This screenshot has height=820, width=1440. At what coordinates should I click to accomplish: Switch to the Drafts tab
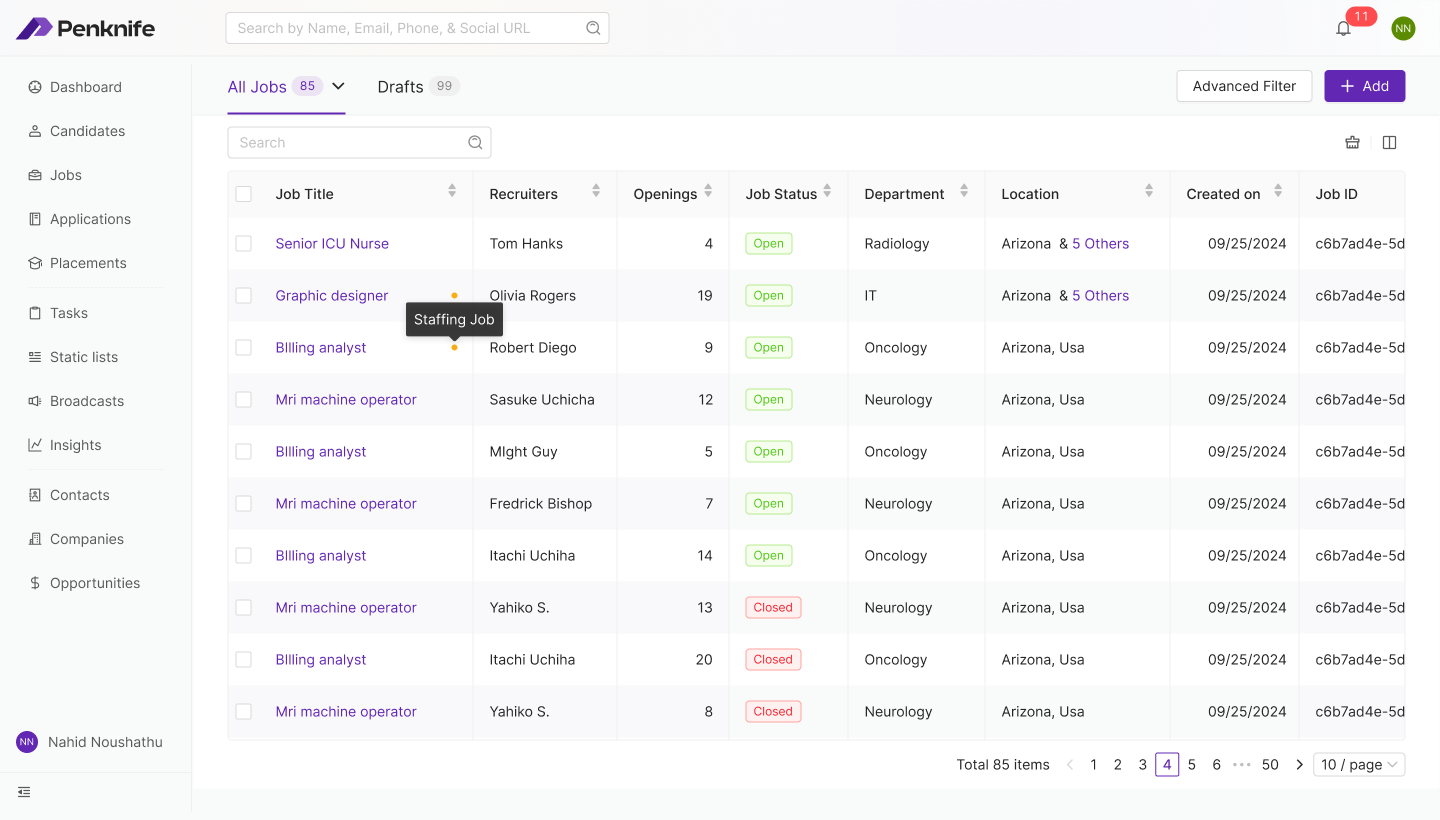click(418, 87)
